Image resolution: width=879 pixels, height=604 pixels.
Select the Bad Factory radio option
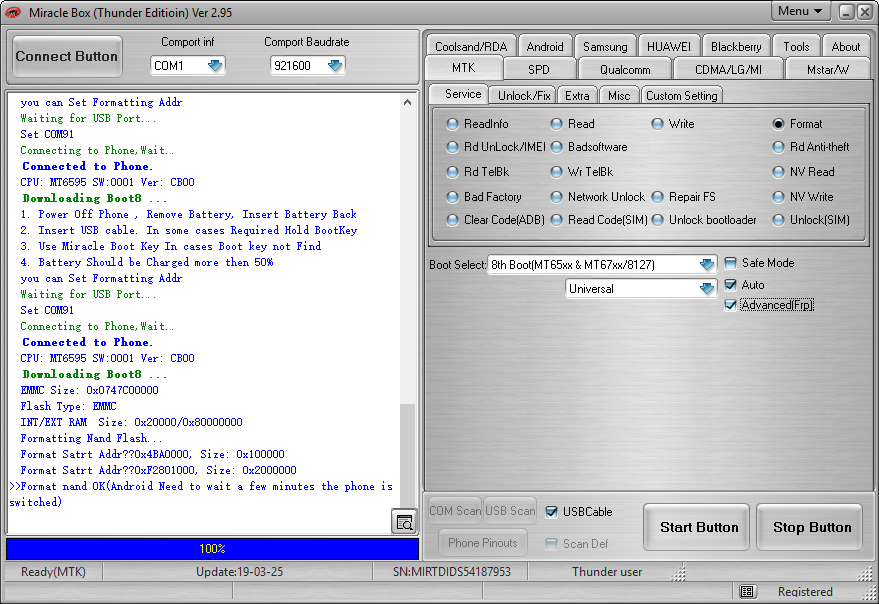point(484,197)
